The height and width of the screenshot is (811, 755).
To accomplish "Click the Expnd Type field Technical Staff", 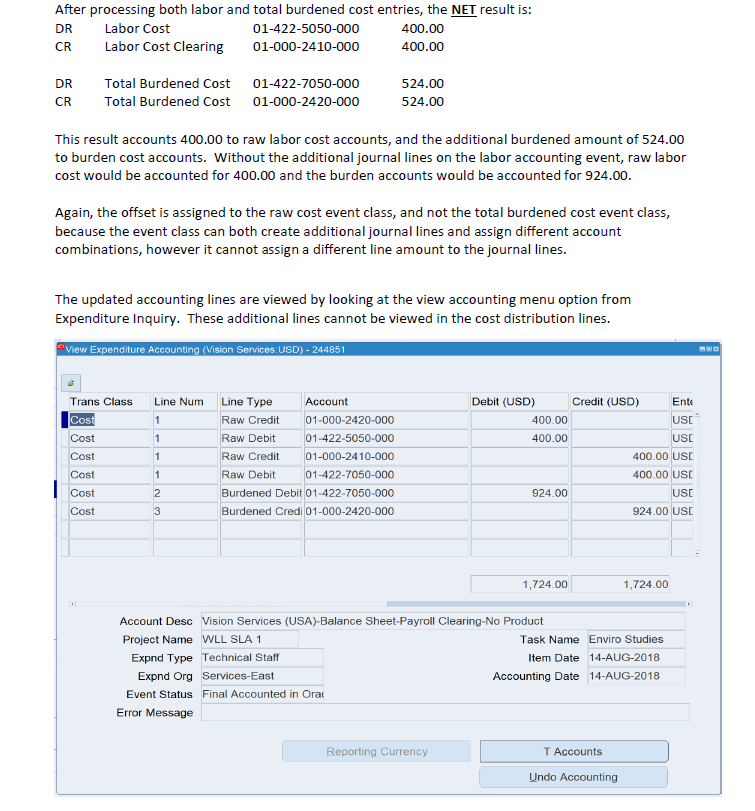I will (262, 657).
